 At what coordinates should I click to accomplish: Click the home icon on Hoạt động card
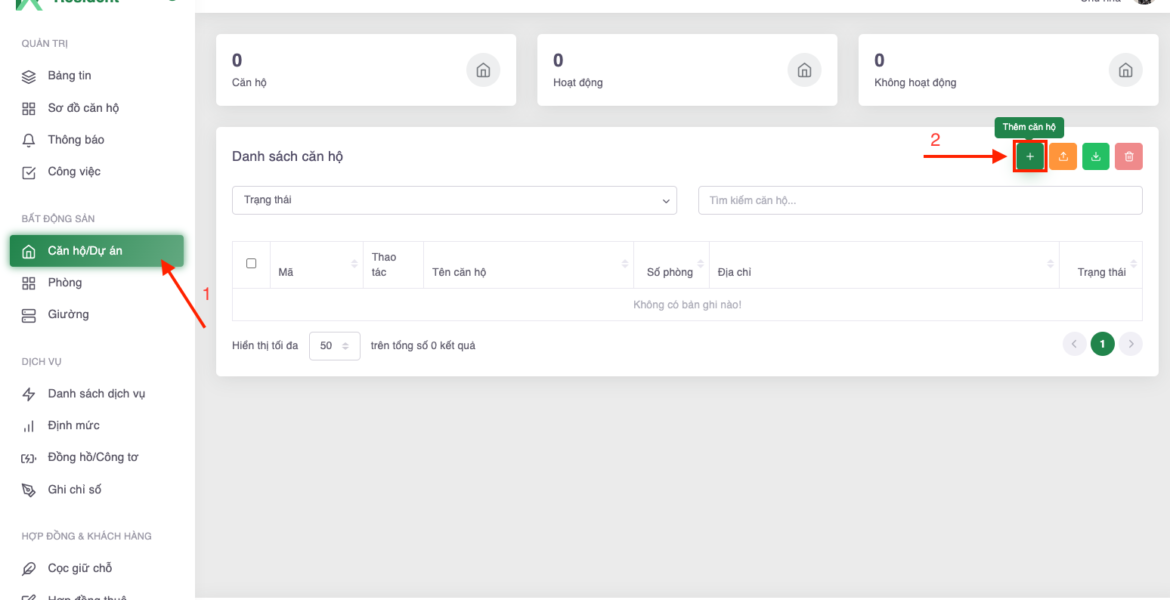(804, 70)
